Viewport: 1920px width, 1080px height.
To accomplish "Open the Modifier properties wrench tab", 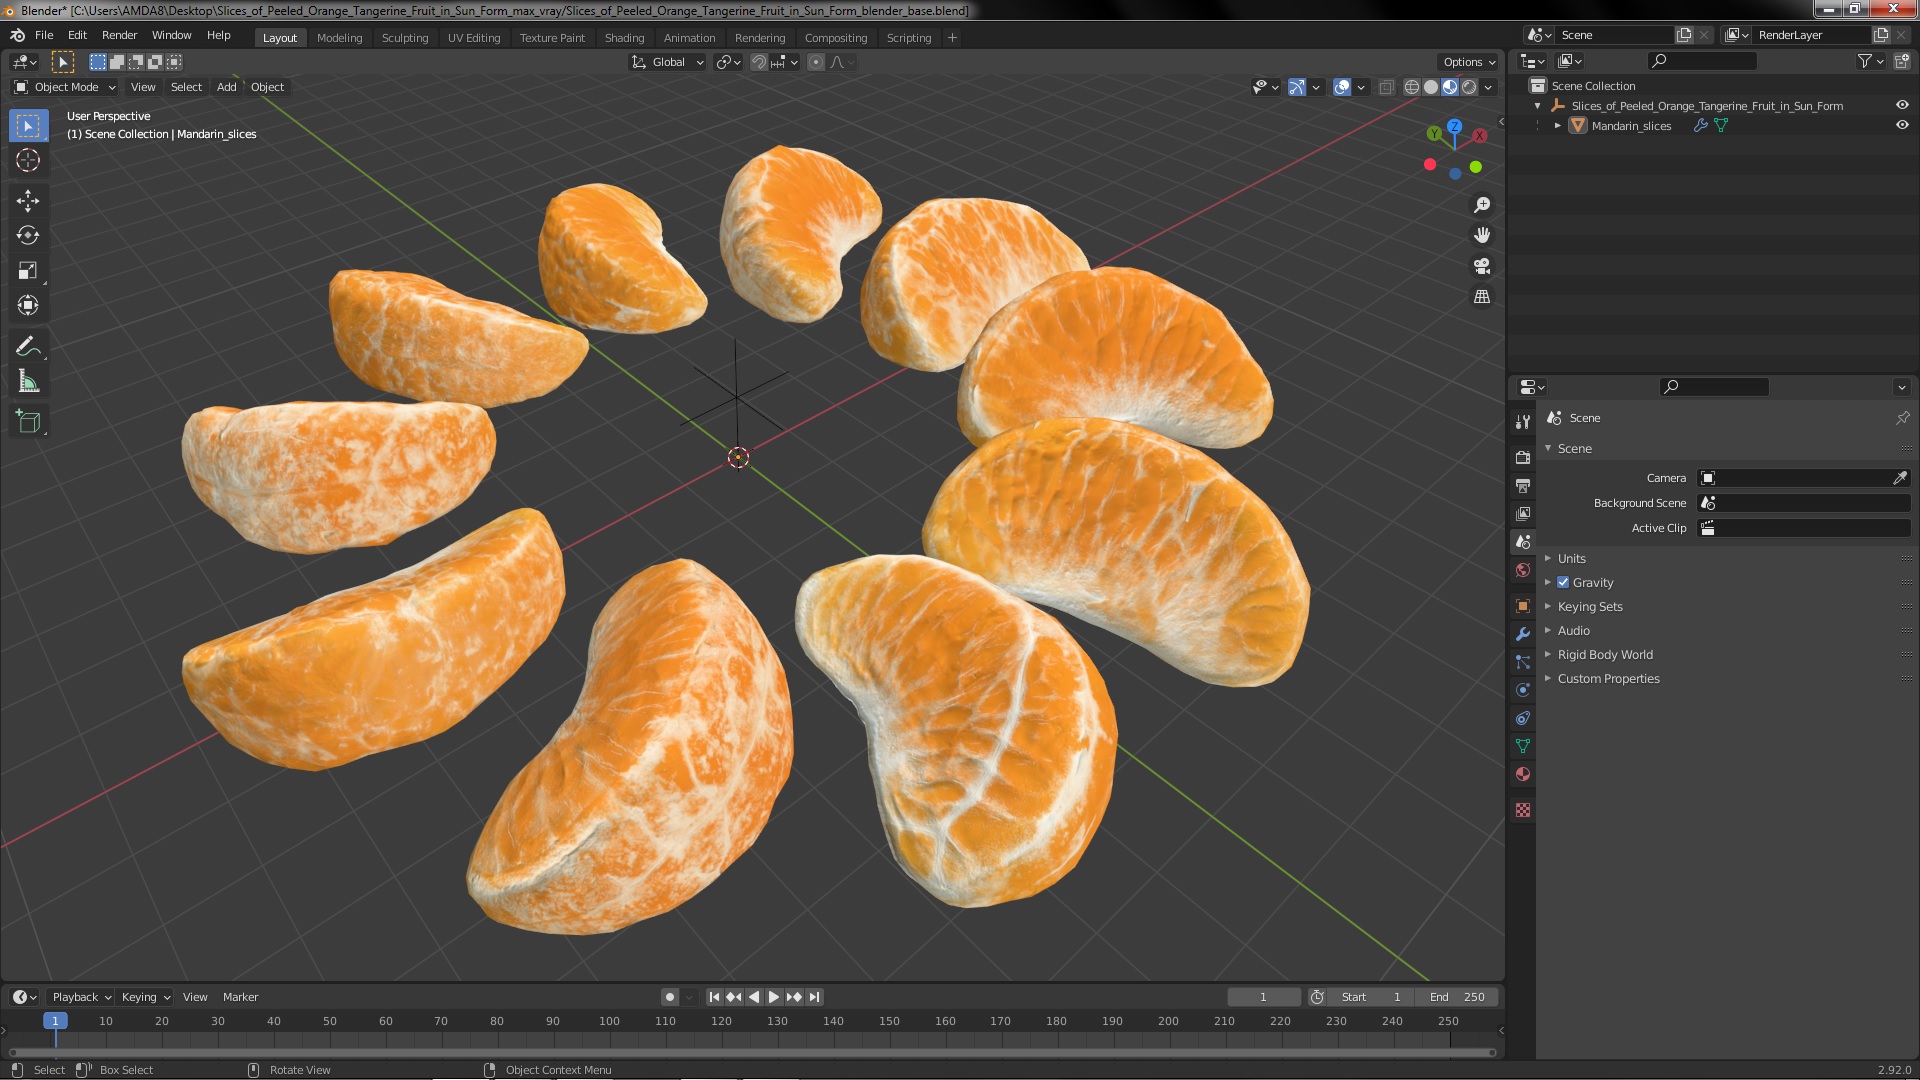I will tap(1523, 634).
